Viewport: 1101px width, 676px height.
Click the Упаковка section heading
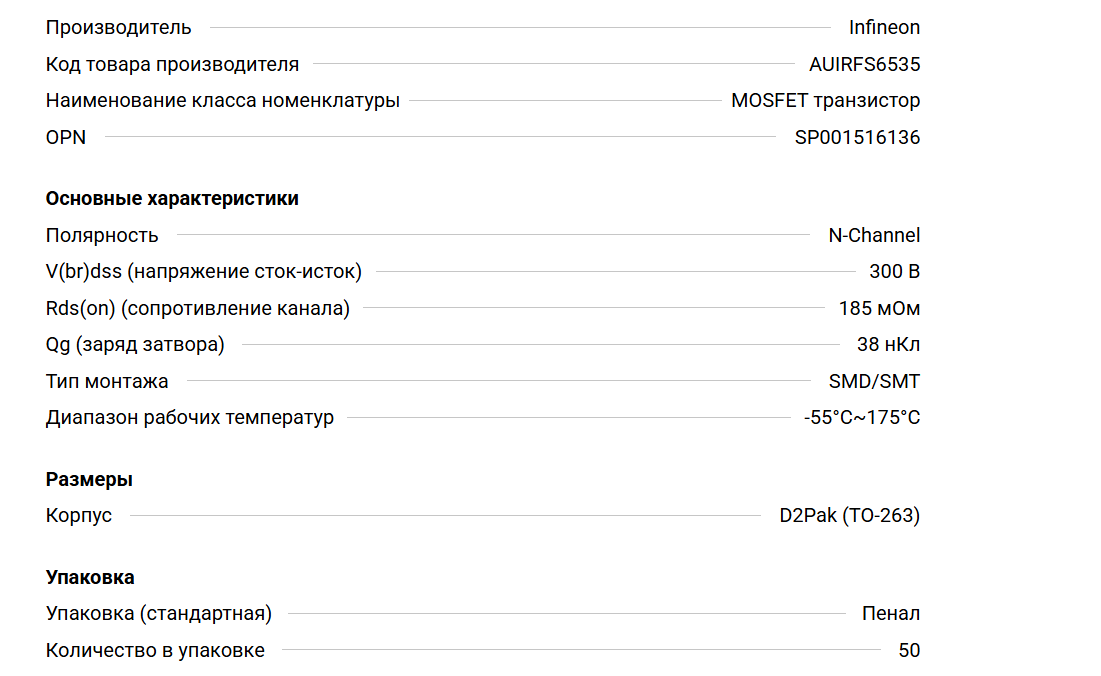(90, 578)
